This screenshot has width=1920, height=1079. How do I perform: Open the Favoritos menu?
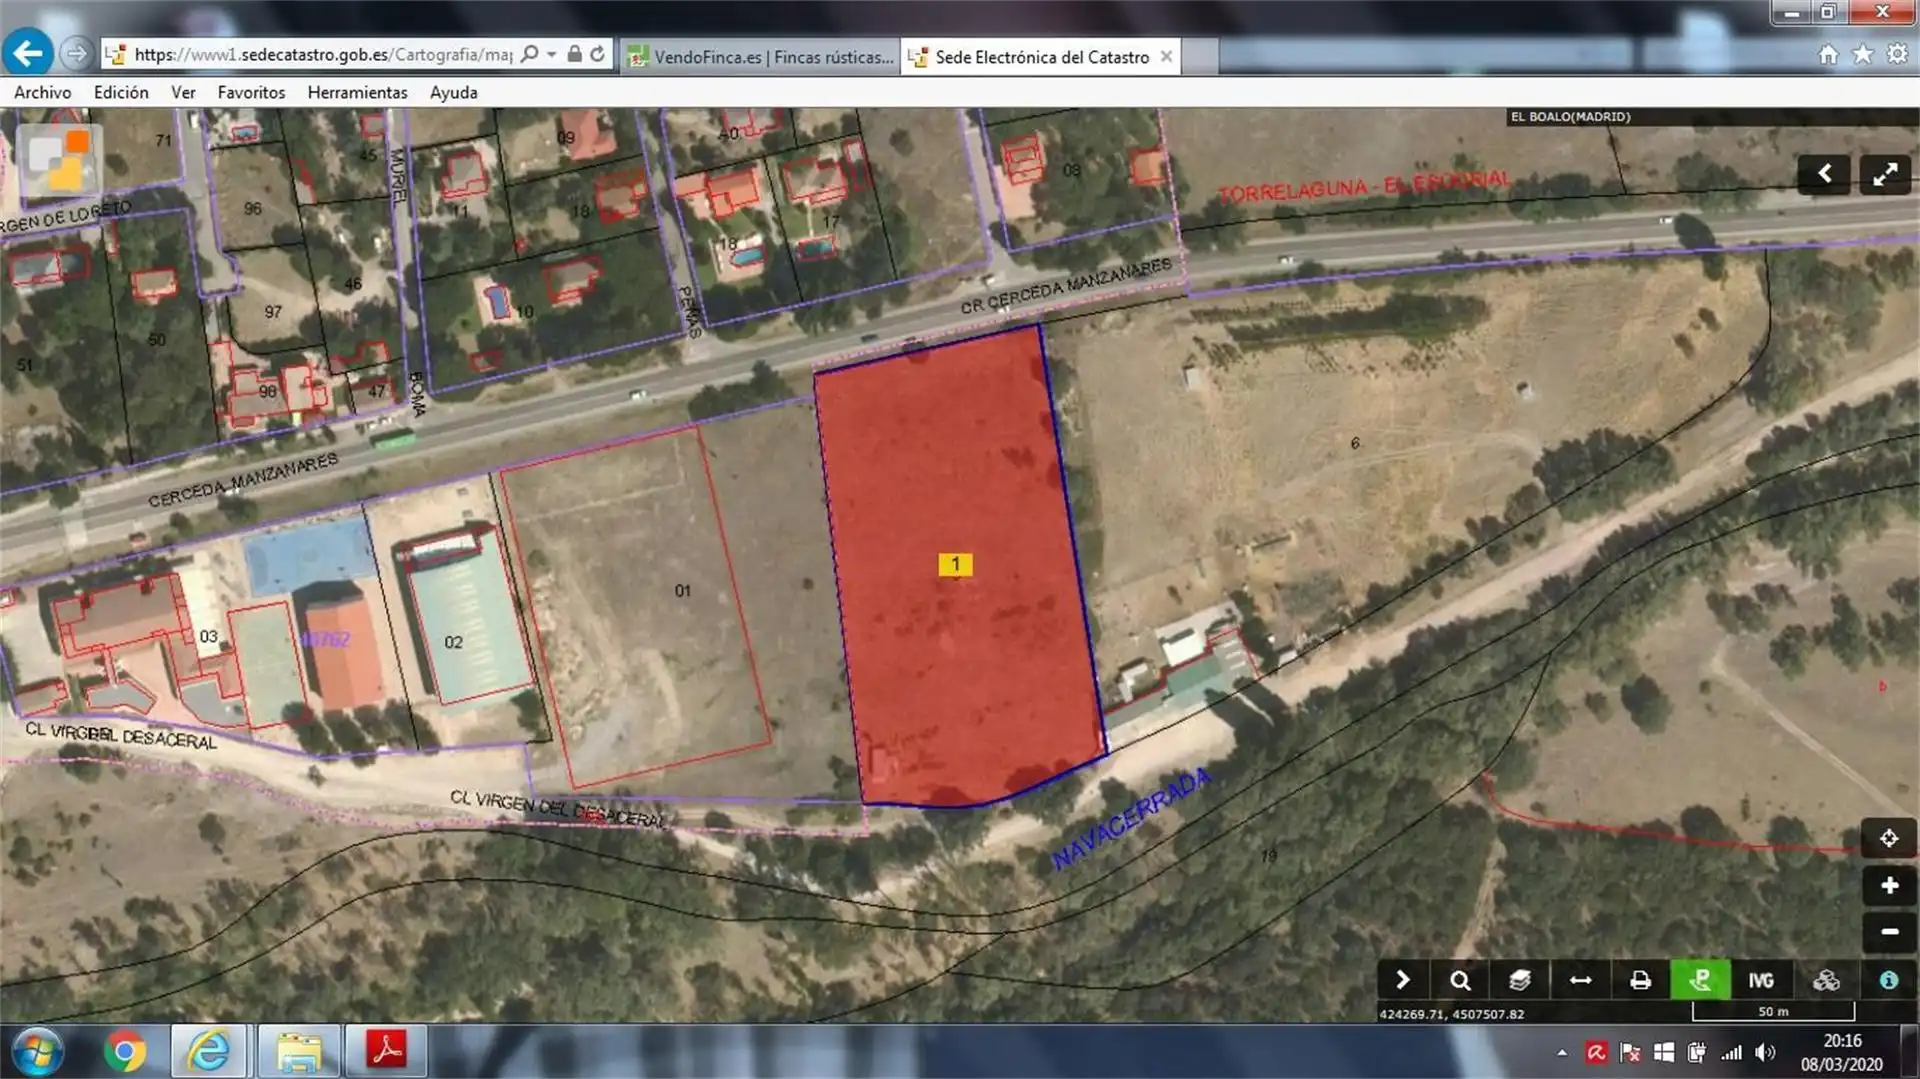click(x=251, y=92)
